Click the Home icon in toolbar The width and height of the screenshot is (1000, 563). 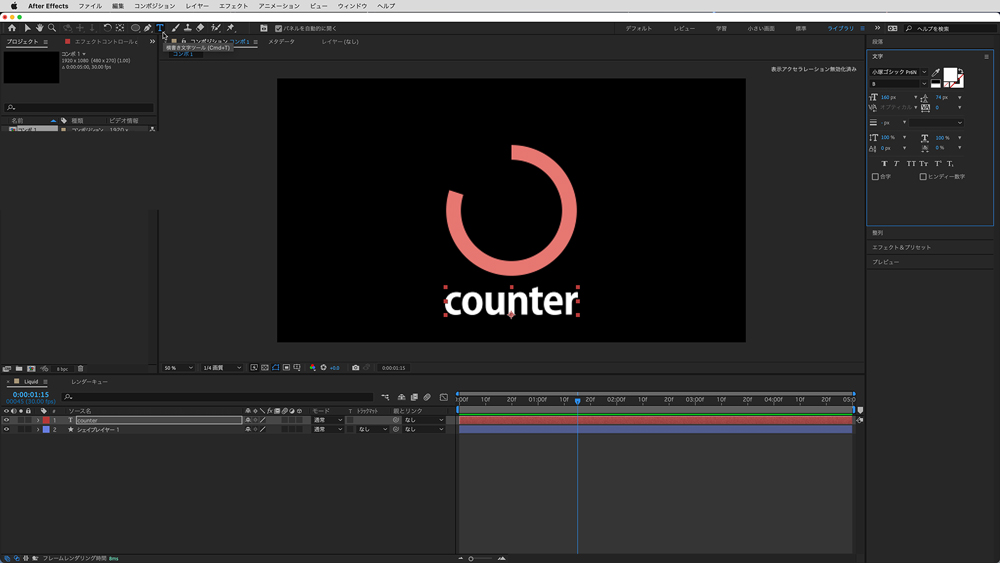pyautogui.click(x=12, y=28)
